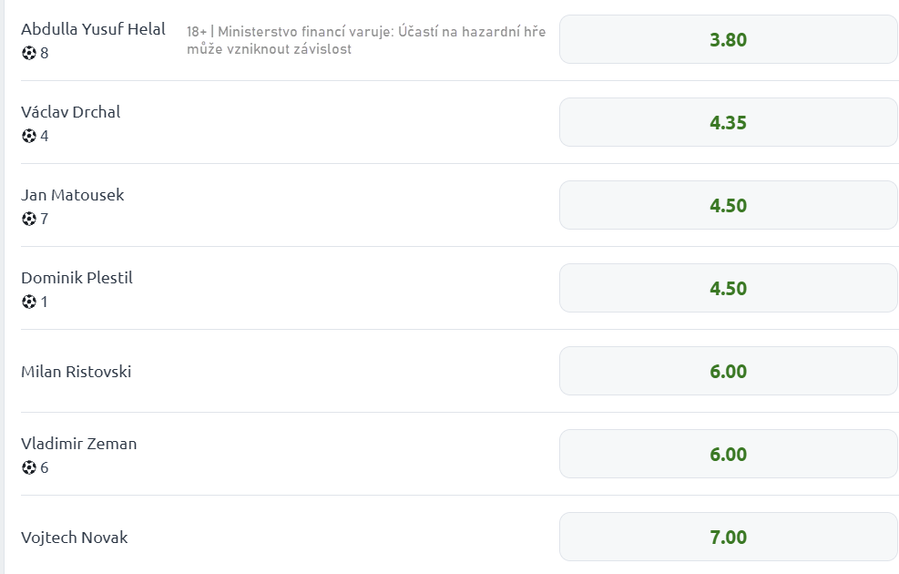
Task: Click the Vojtech Novak player name
Action: [x=74, y=538]
